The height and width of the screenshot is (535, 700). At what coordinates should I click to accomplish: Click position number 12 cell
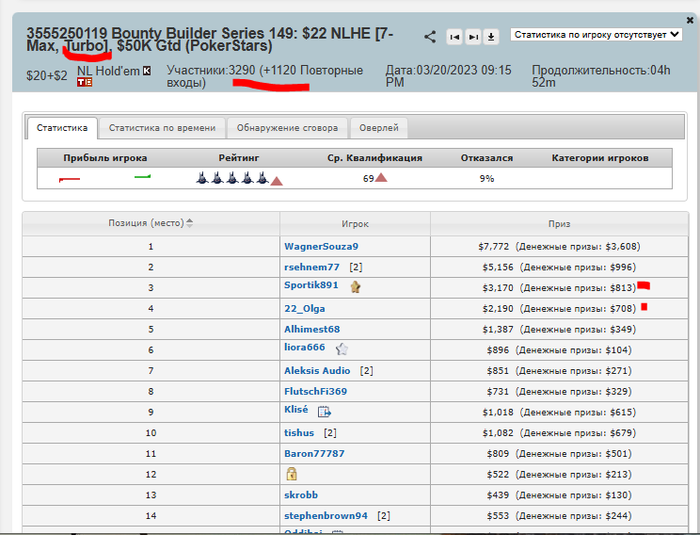coord(151,474)
